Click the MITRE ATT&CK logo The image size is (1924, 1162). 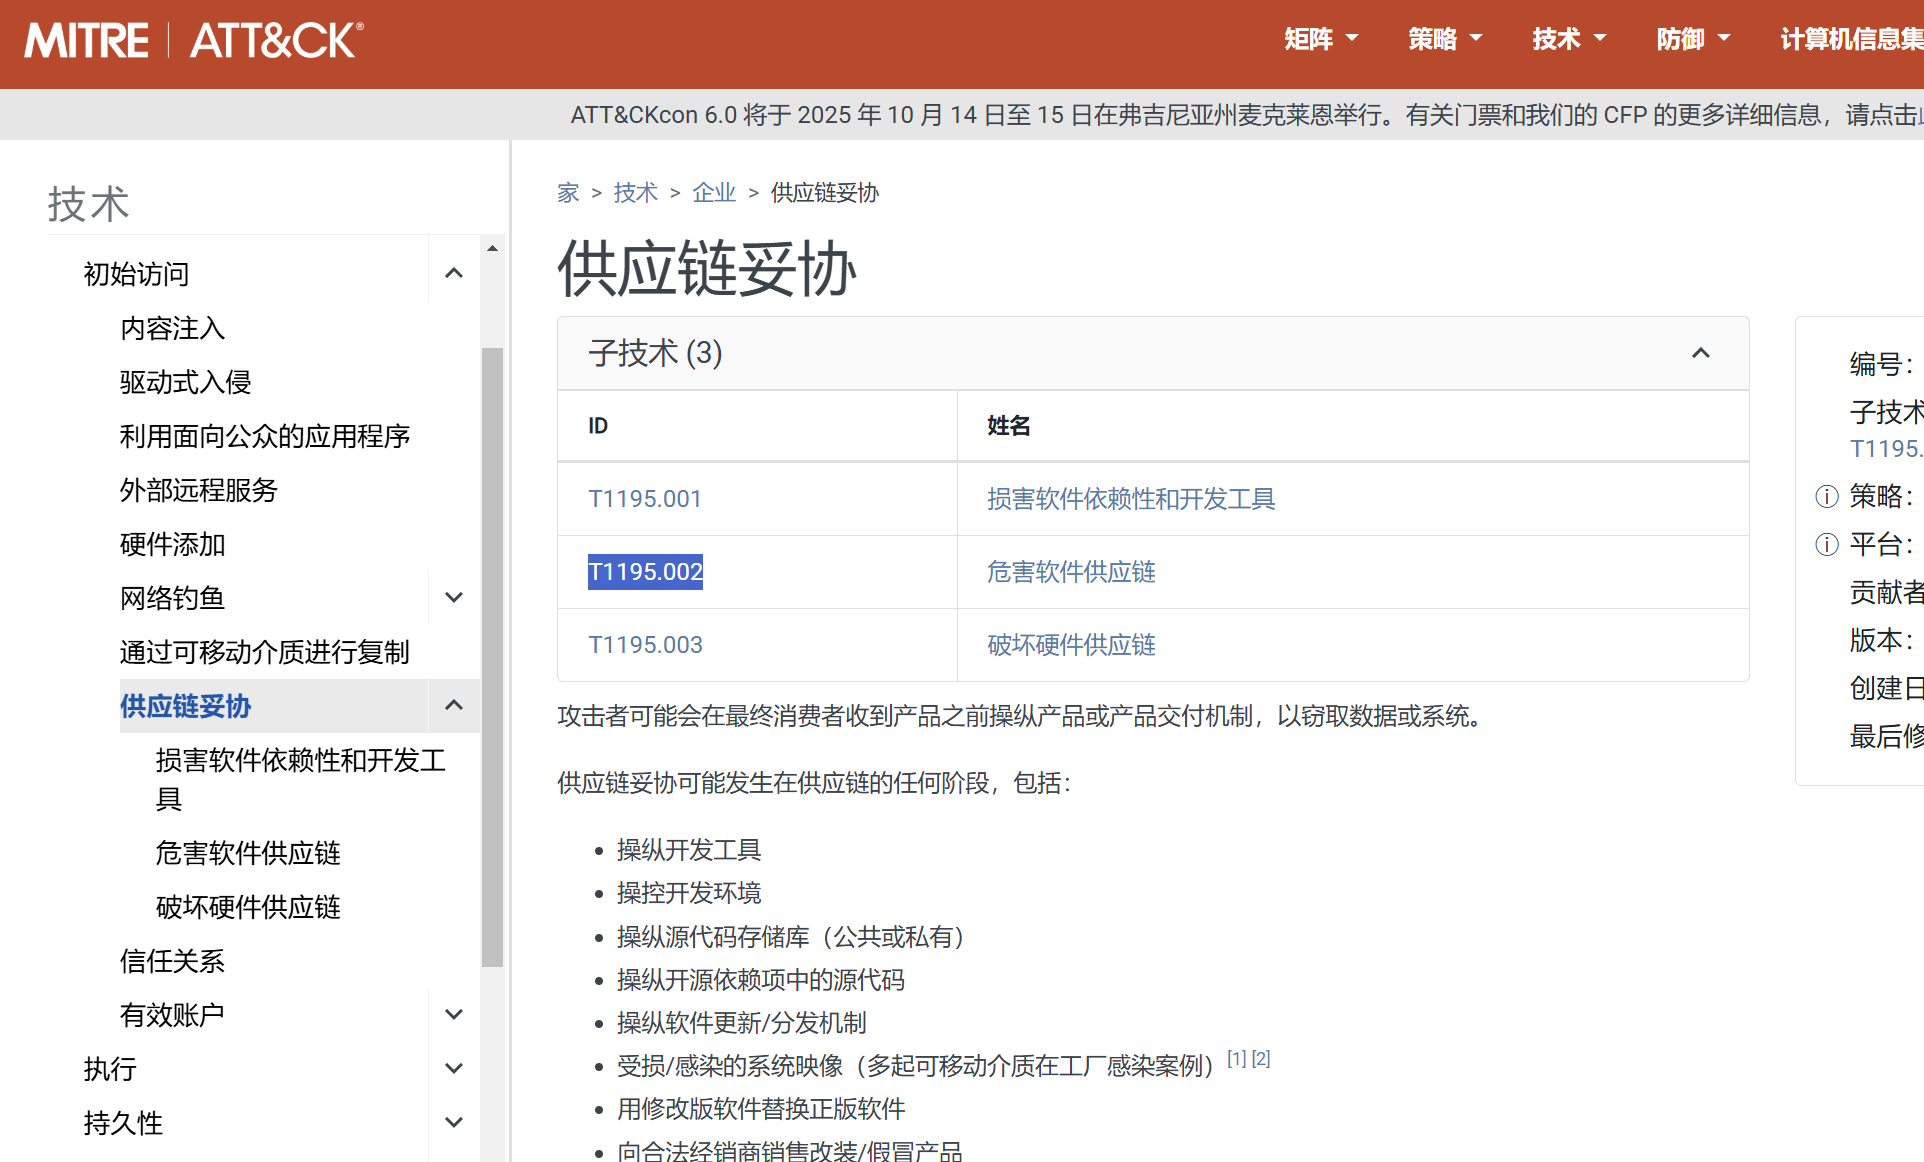click(x=194, y=41)
